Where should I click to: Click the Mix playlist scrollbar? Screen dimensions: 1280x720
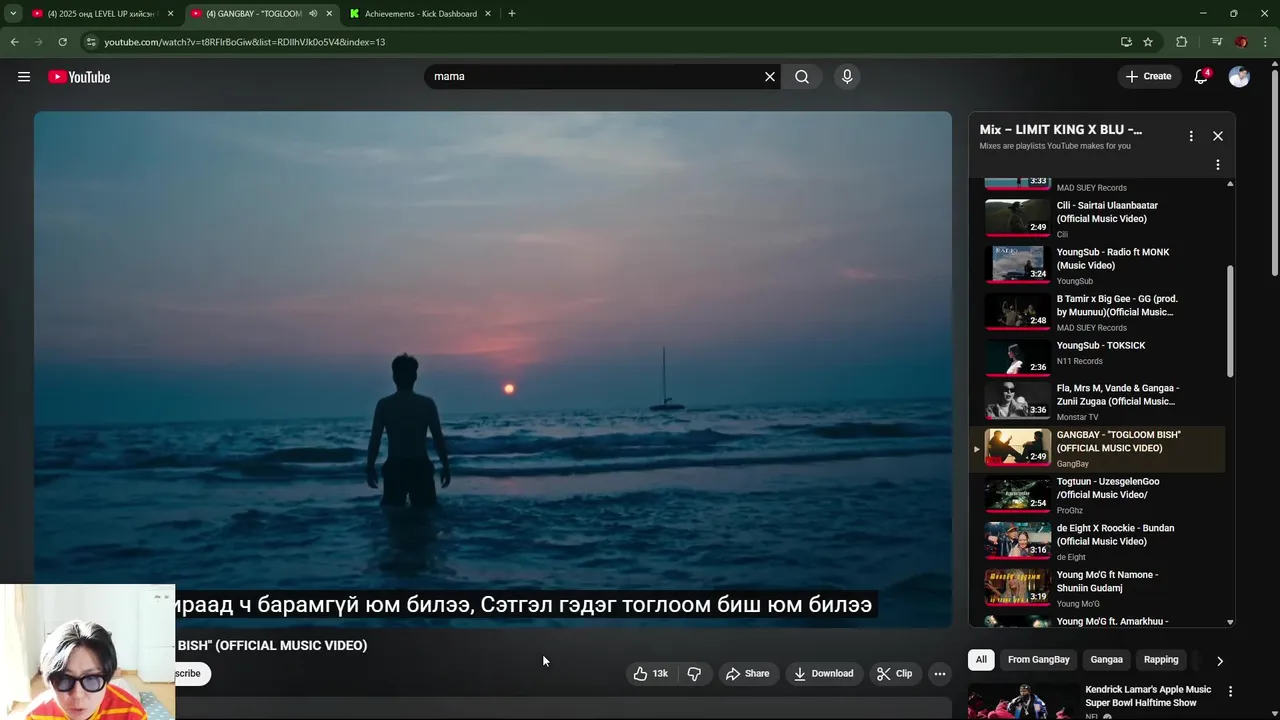pos(1230,320)
